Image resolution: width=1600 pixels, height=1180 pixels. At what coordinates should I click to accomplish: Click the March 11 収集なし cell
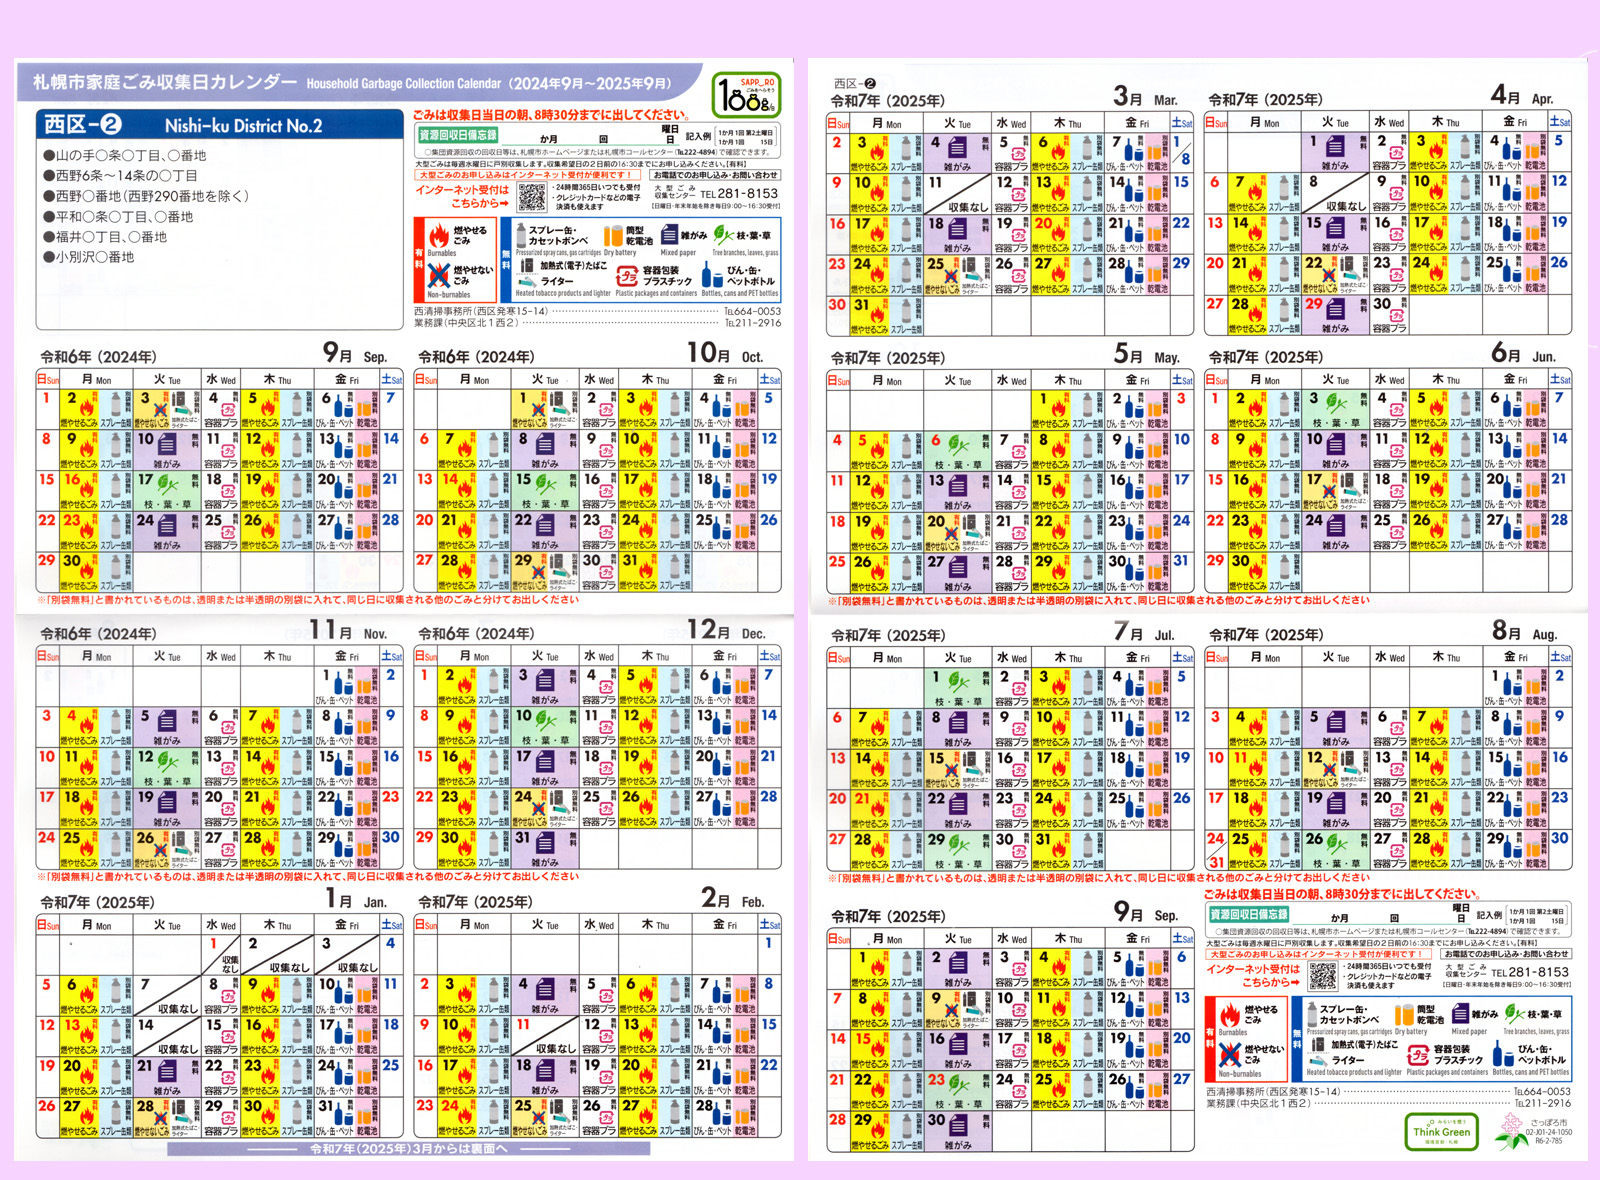click(958, 195)
